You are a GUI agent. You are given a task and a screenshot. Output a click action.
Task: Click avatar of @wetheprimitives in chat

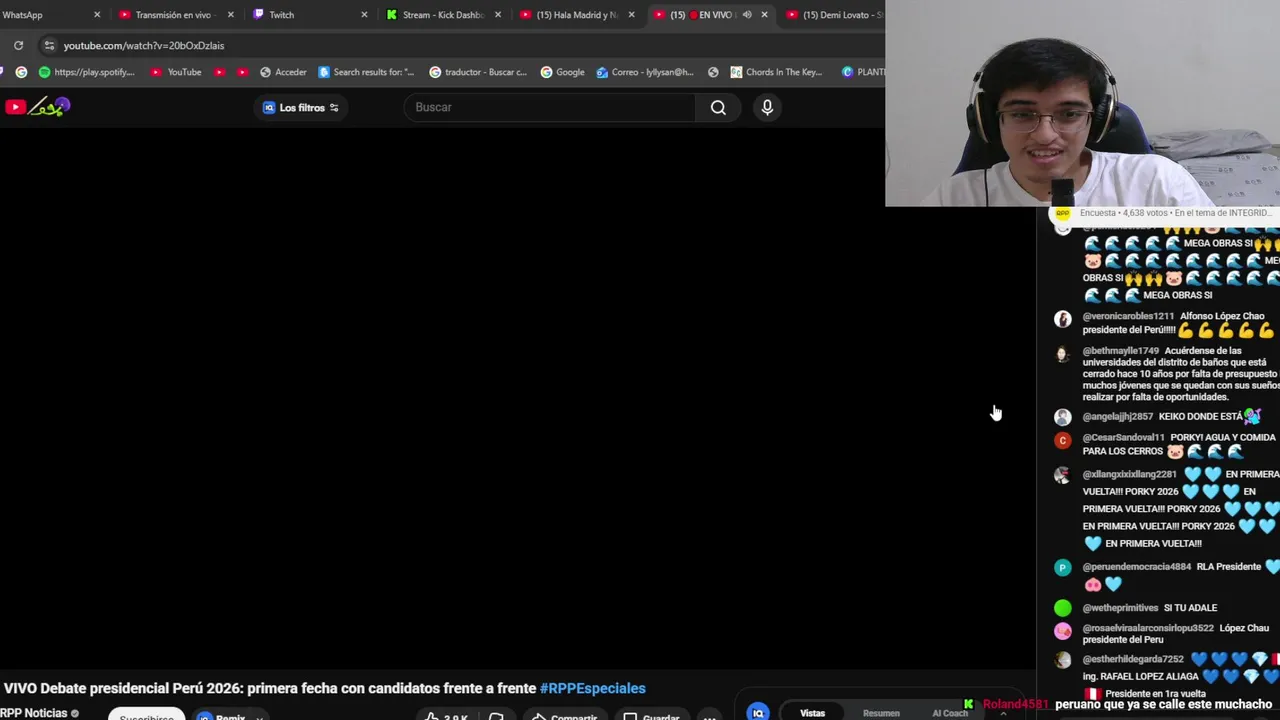[x=1062, y=608]
